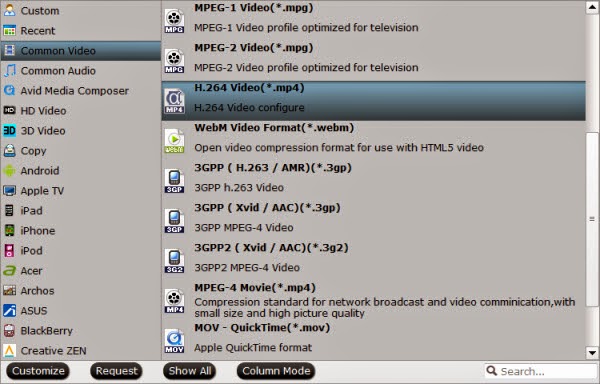Click the Recent category icon
Screen dimensions: 600x384
point(10,30)
